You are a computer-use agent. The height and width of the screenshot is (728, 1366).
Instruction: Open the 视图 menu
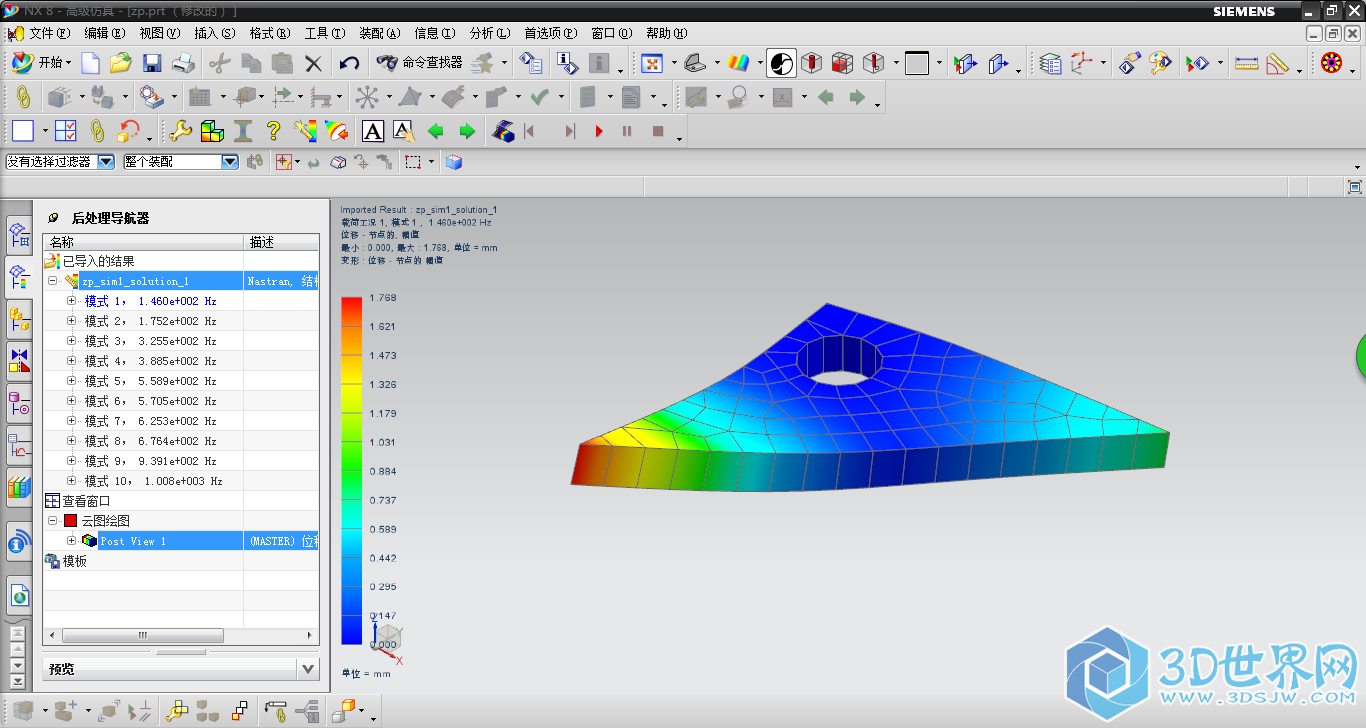(x=159, y=33)
